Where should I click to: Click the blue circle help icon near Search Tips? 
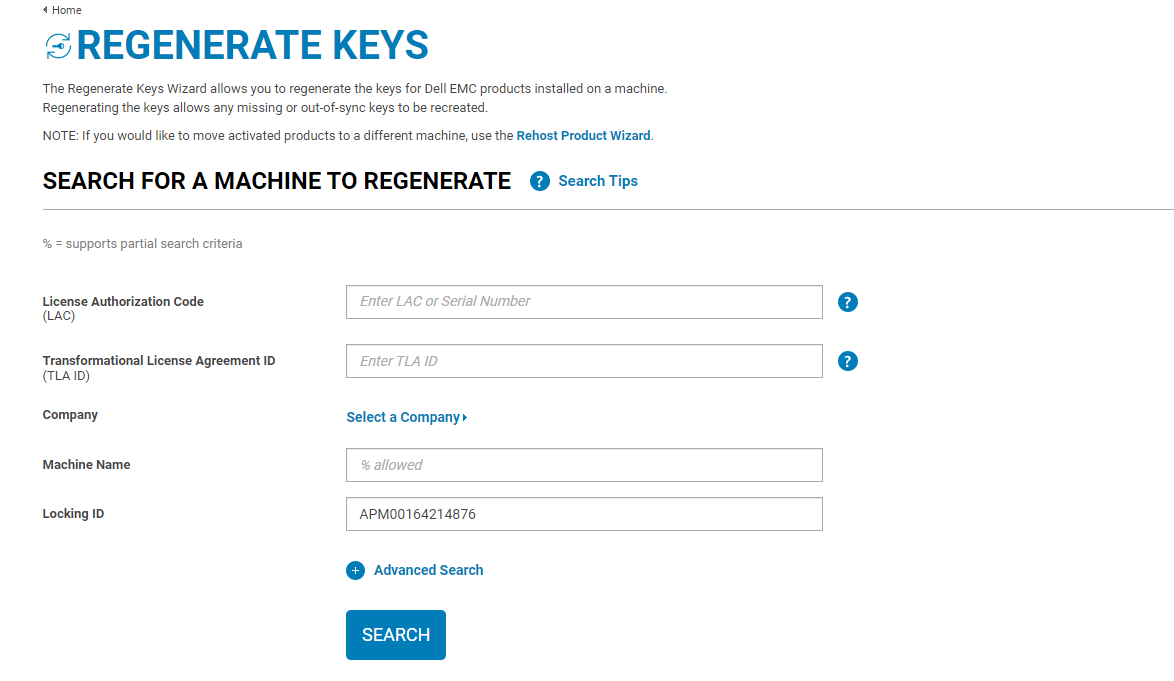(539, 181)
